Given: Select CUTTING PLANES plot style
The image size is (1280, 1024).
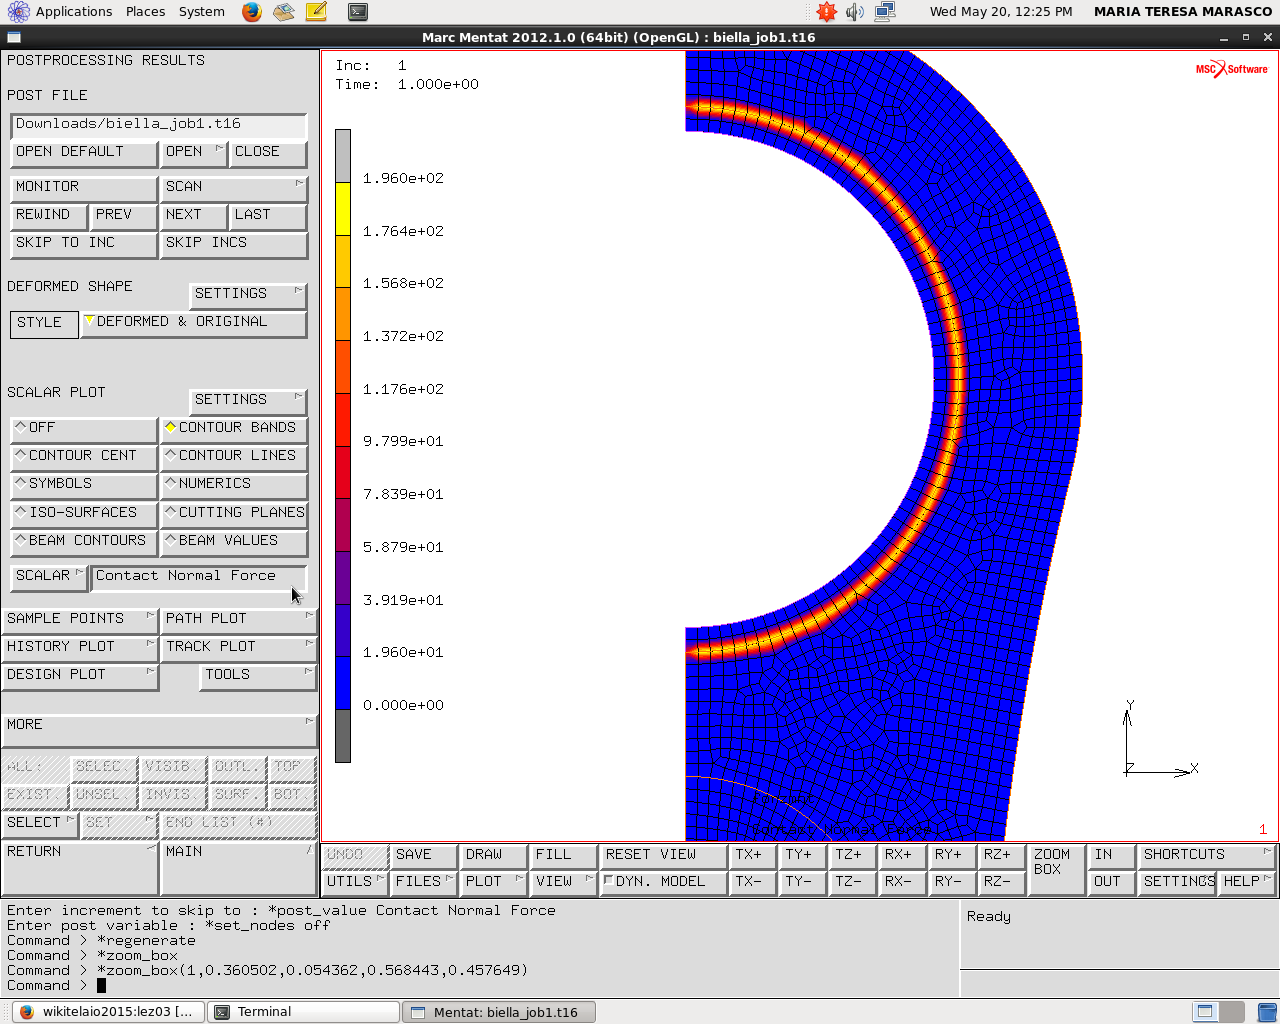Looking at the screenshot, I should [x=233, y=513].
